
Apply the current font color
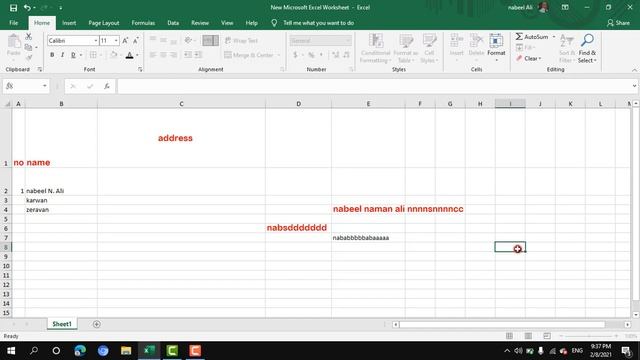pos(129,55)
